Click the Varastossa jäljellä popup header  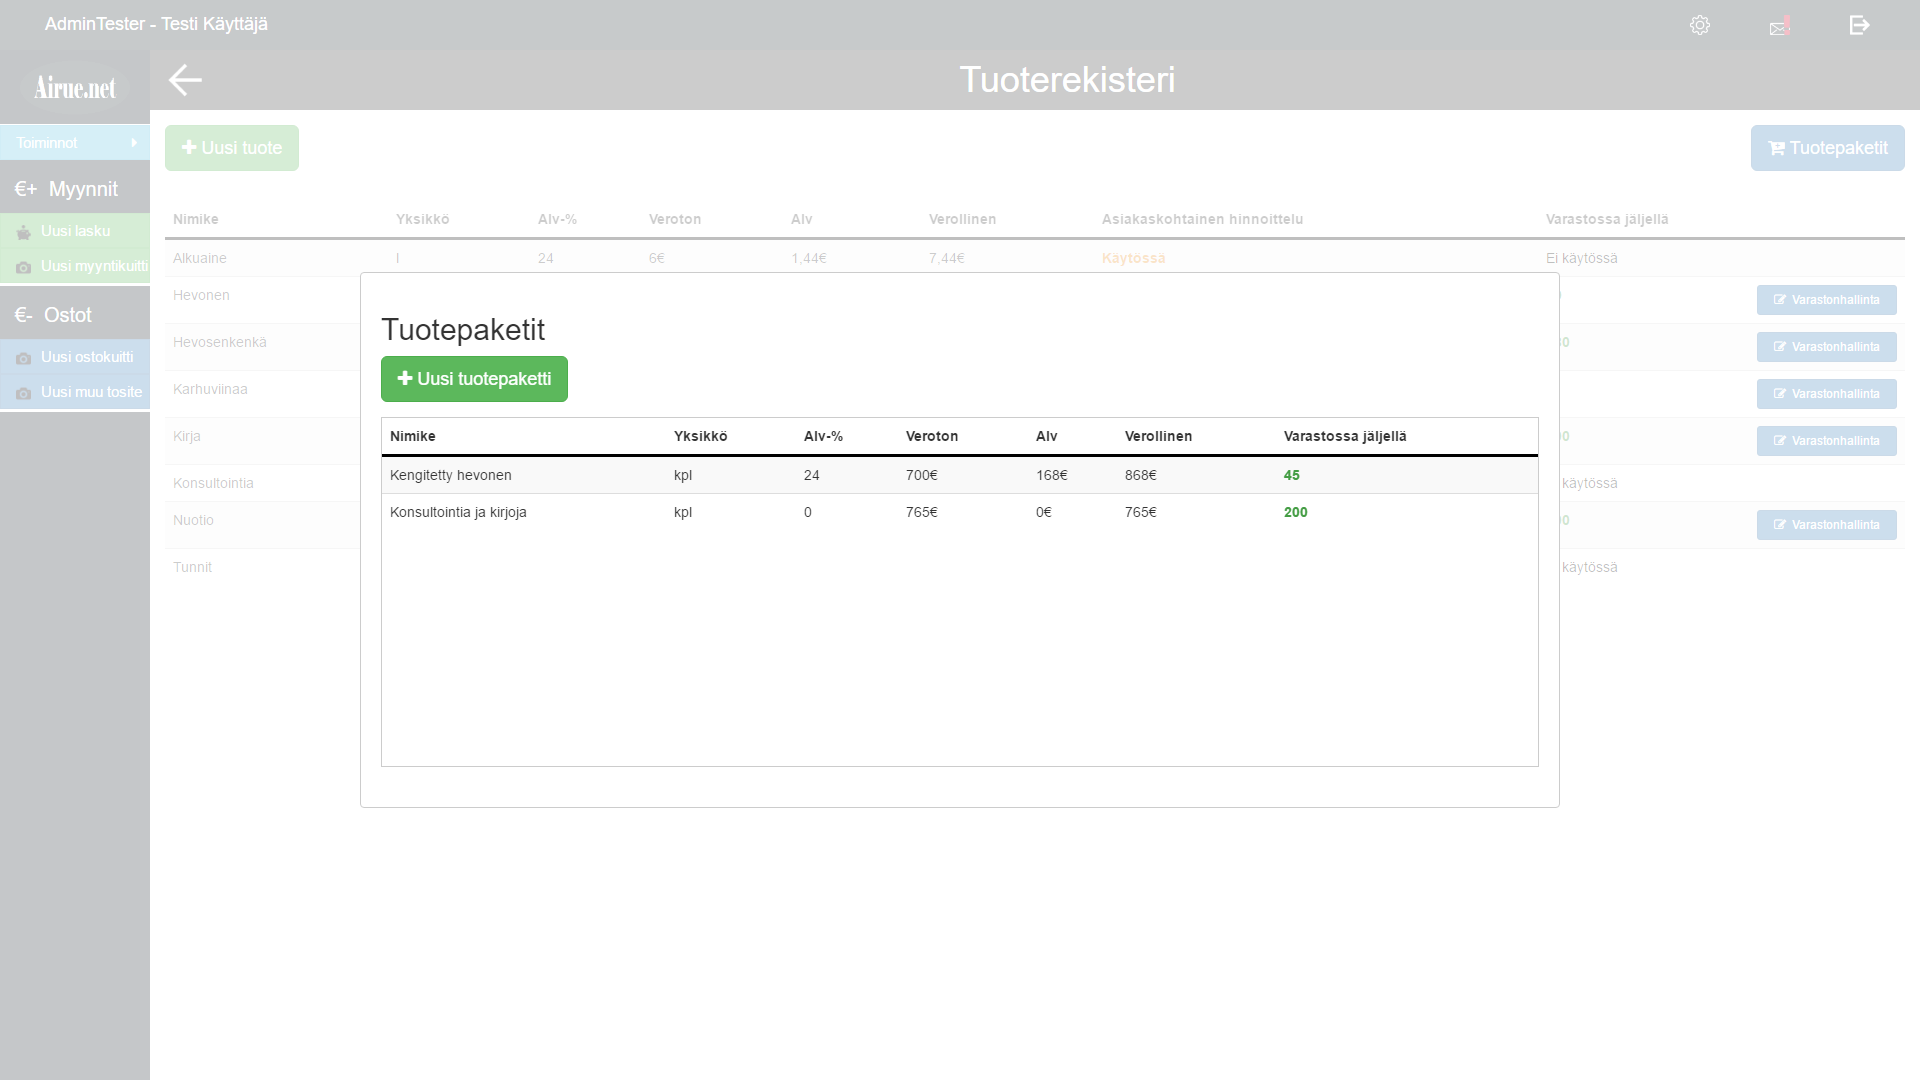coord(1345,436)
